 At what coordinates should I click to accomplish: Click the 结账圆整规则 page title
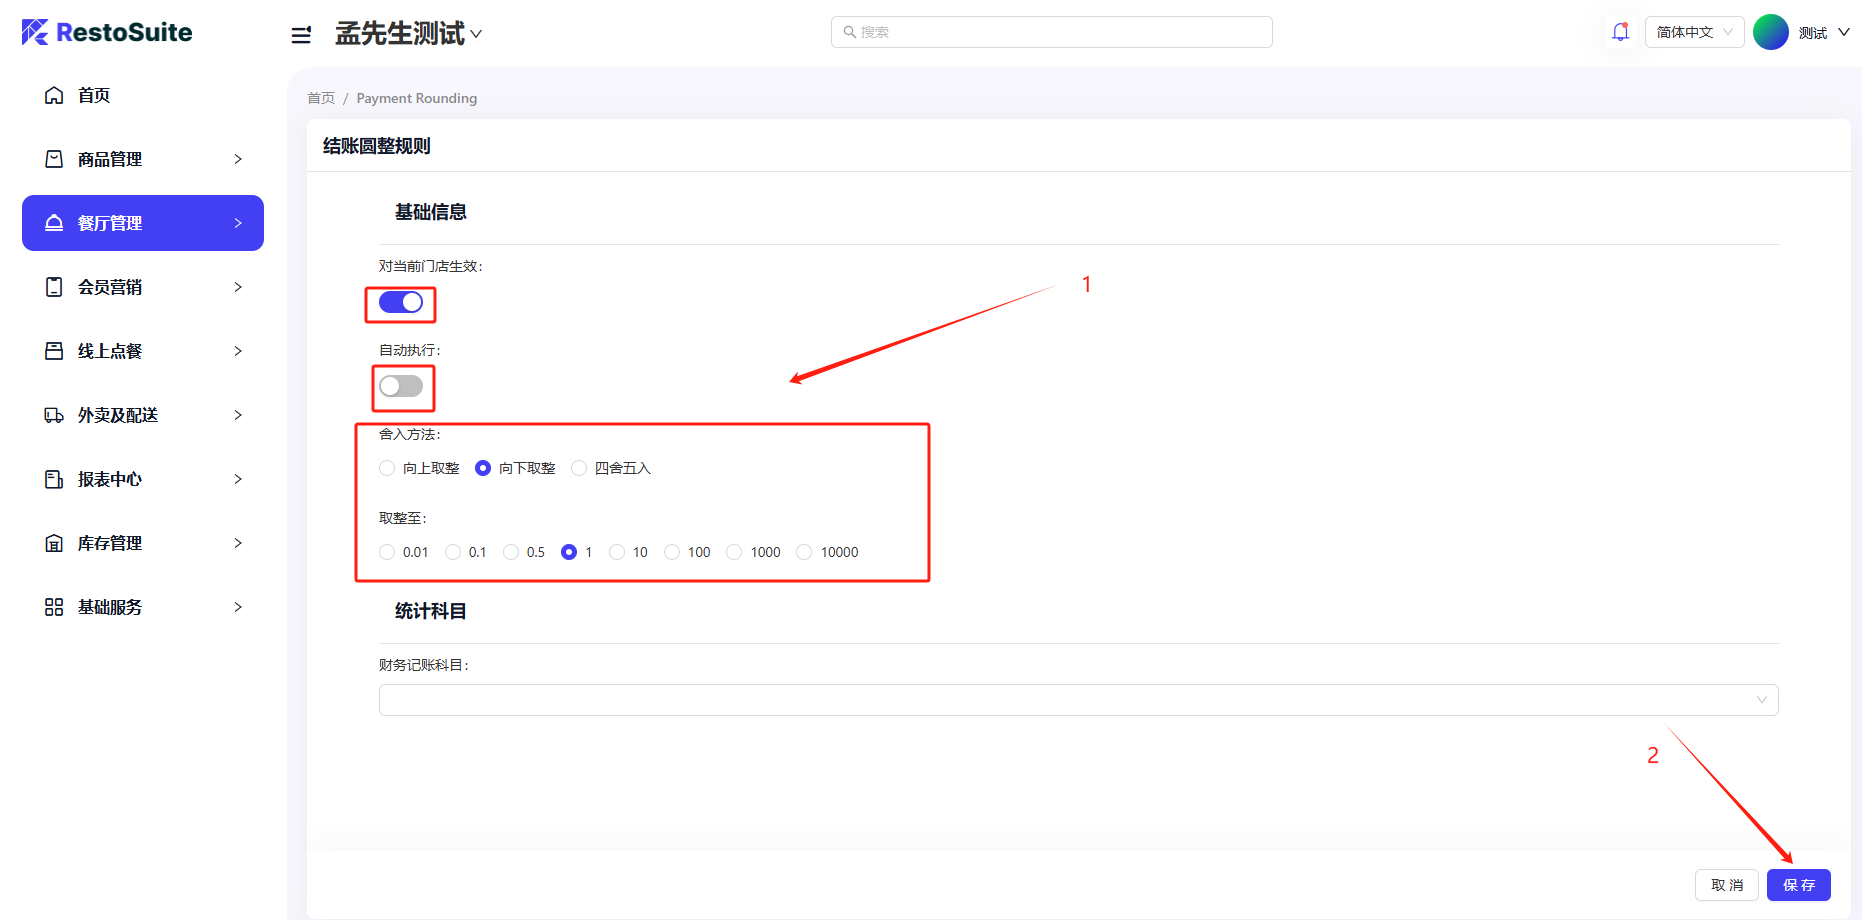pyautogui.click(x=376, y=146)
